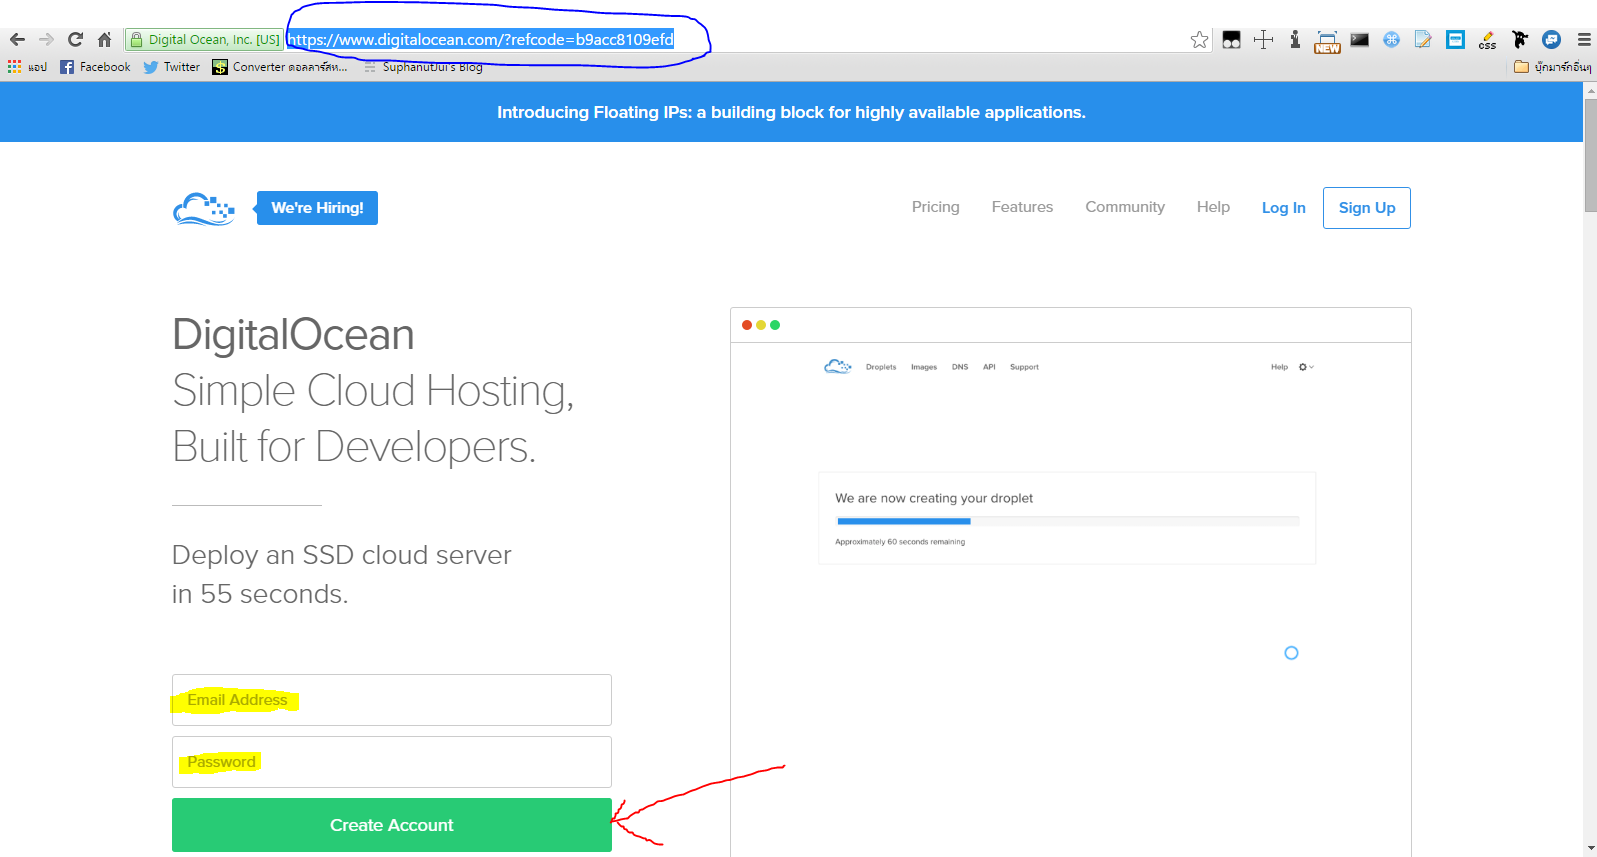Screen dimensions: 1597x857
Task: Click the We're Hiring! badge
Action: (317, 208)
